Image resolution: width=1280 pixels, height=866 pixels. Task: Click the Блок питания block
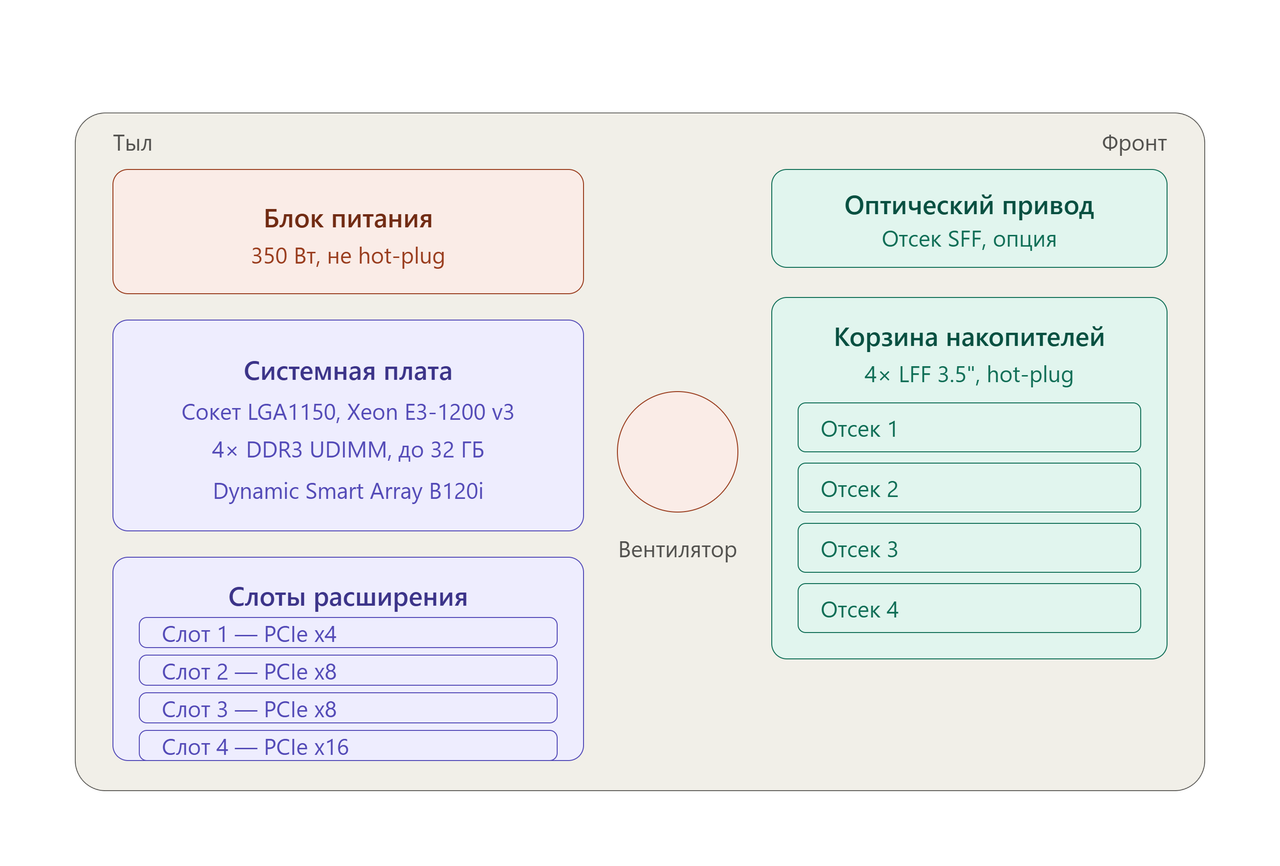coord(348,231)
